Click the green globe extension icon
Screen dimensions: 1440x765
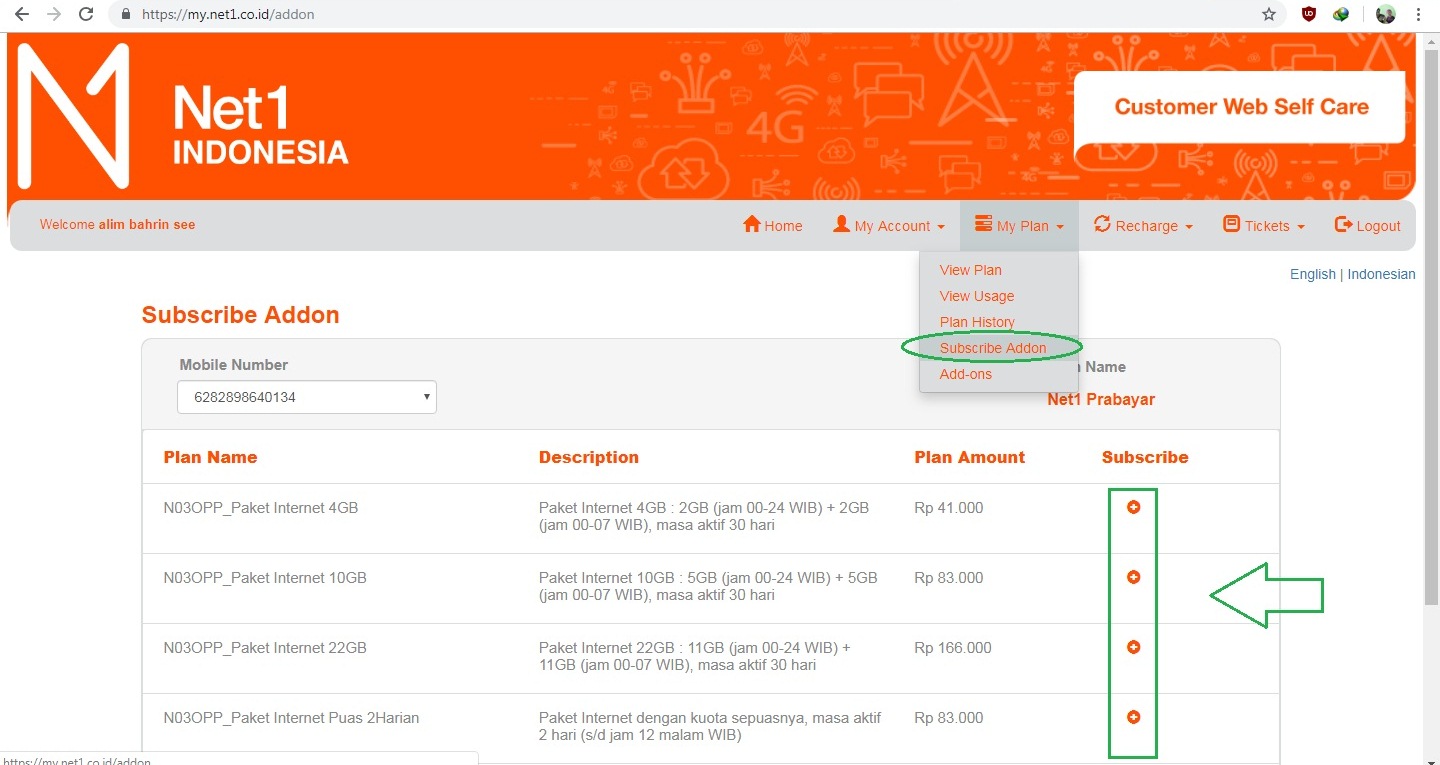(x=1341, y=14)
